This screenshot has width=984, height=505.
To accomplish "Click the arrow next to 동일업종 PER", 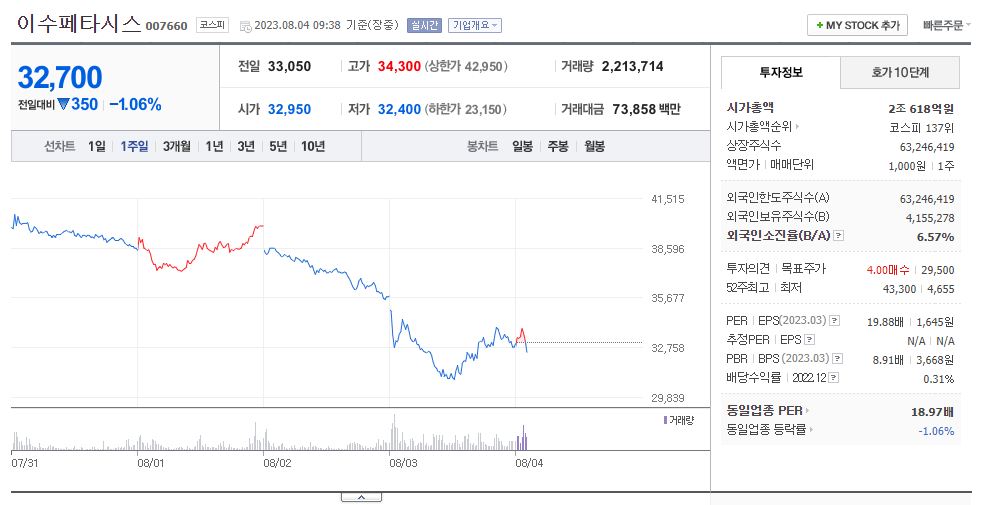I will coord(807,411).
